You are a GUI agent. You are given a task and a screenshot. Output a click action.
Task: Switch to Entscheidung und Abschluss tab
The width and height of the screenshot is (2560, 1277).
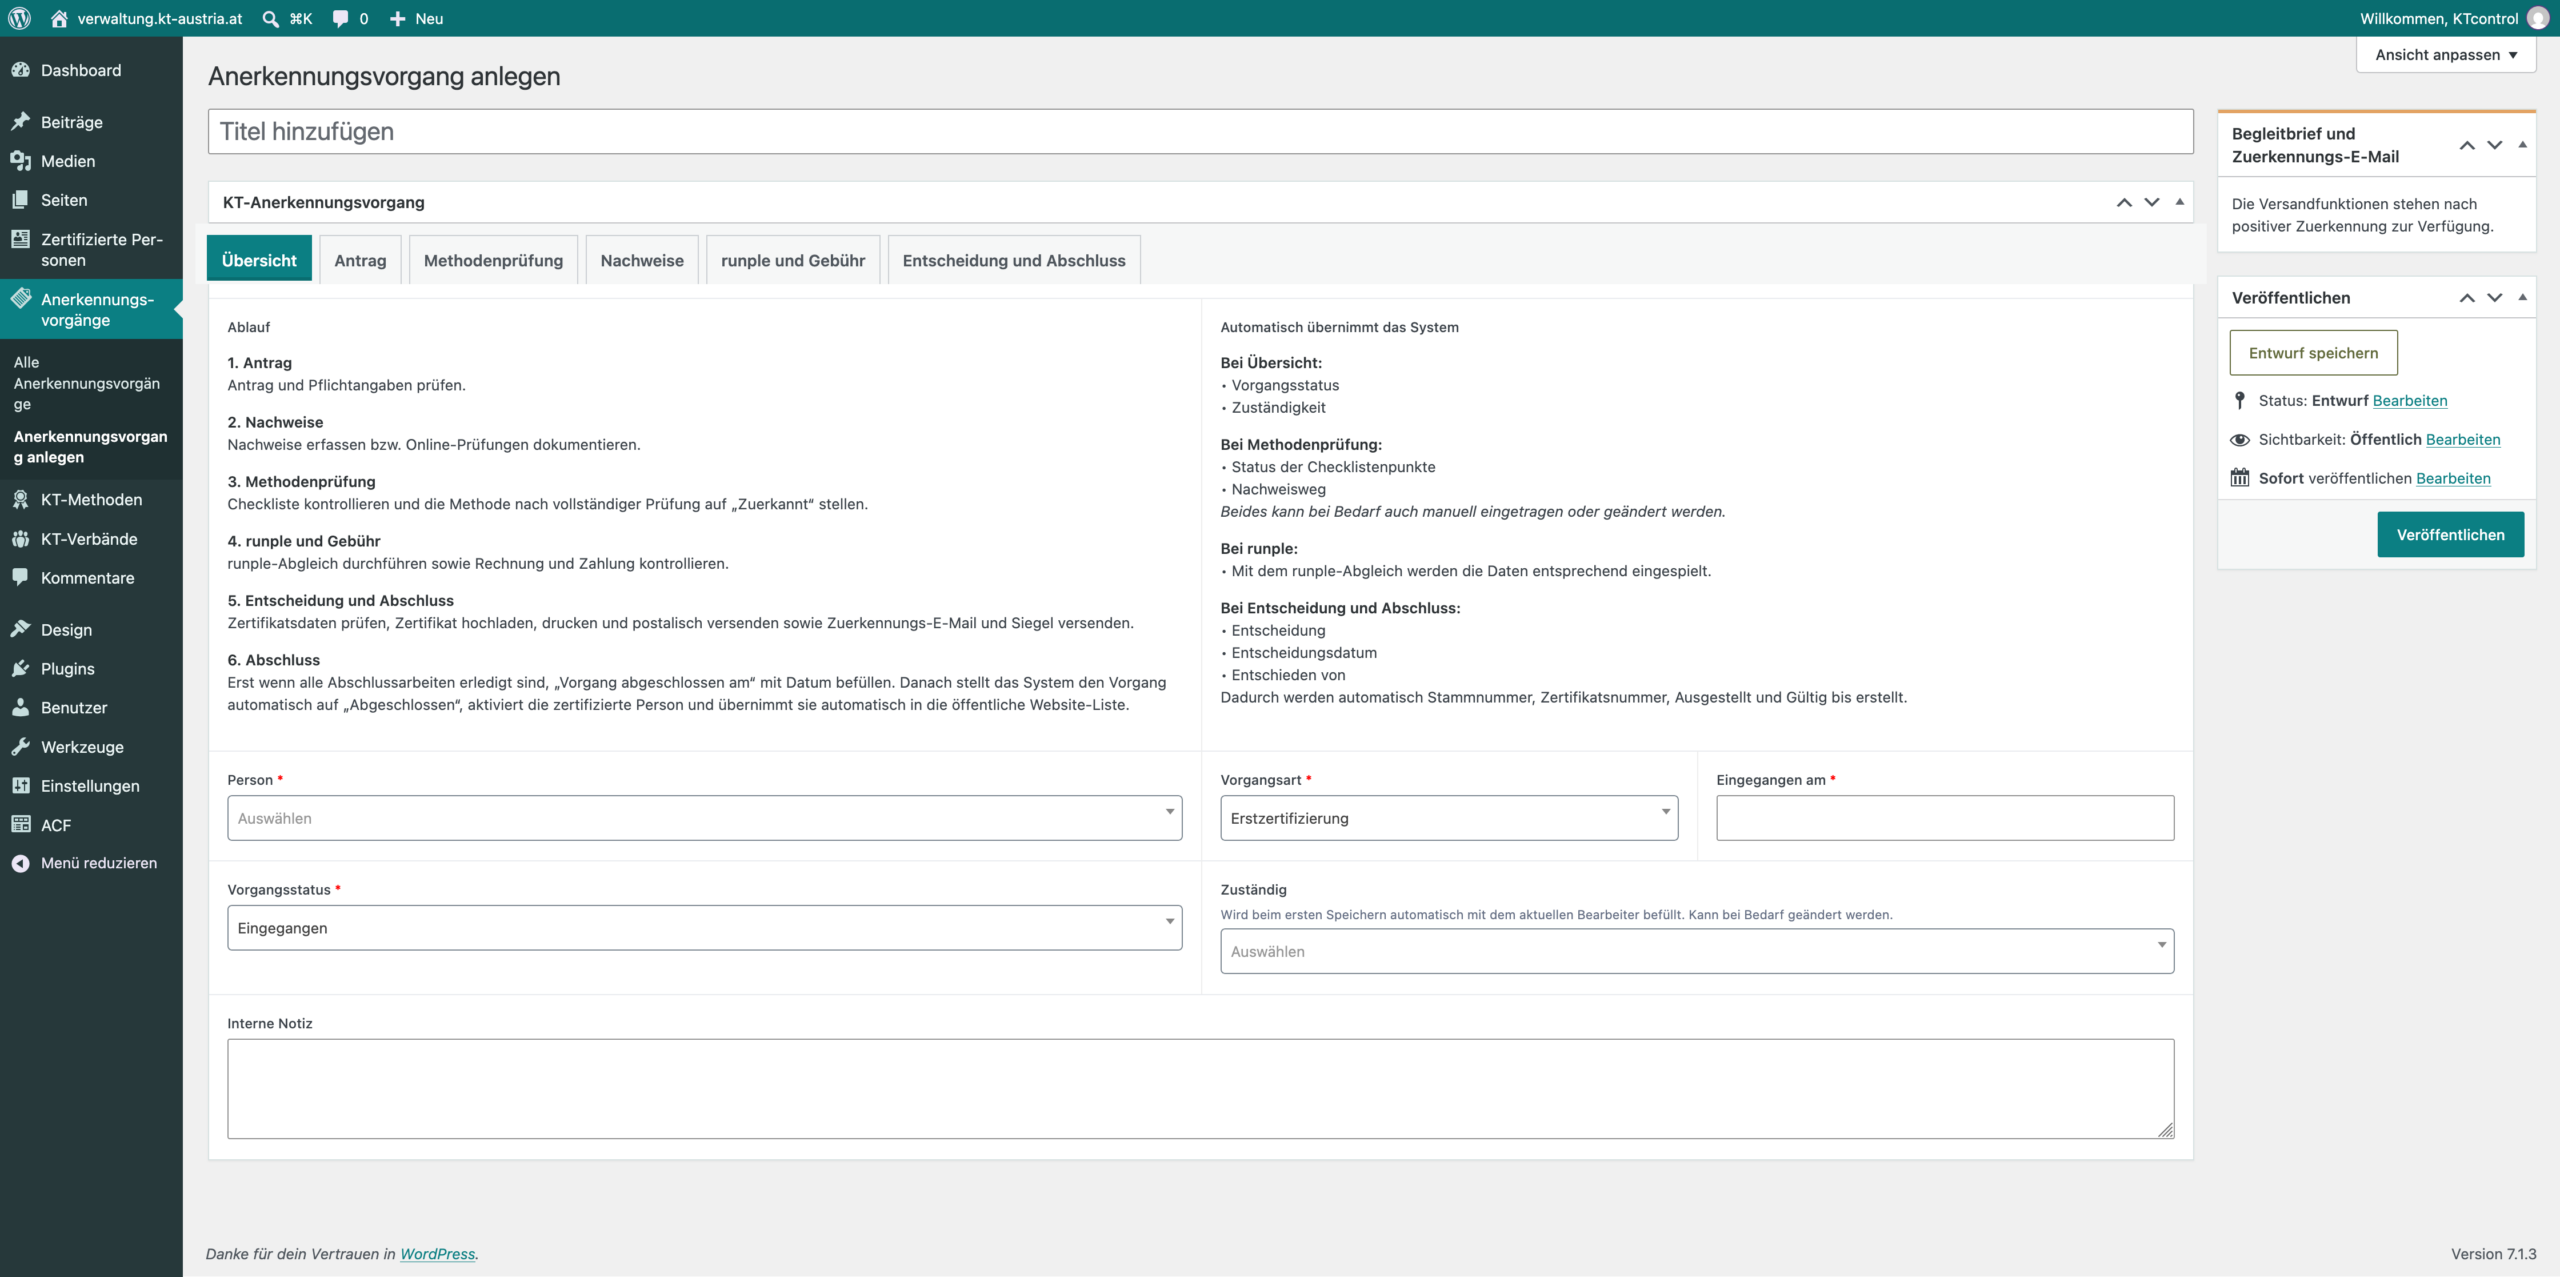tap(1014, 260)
